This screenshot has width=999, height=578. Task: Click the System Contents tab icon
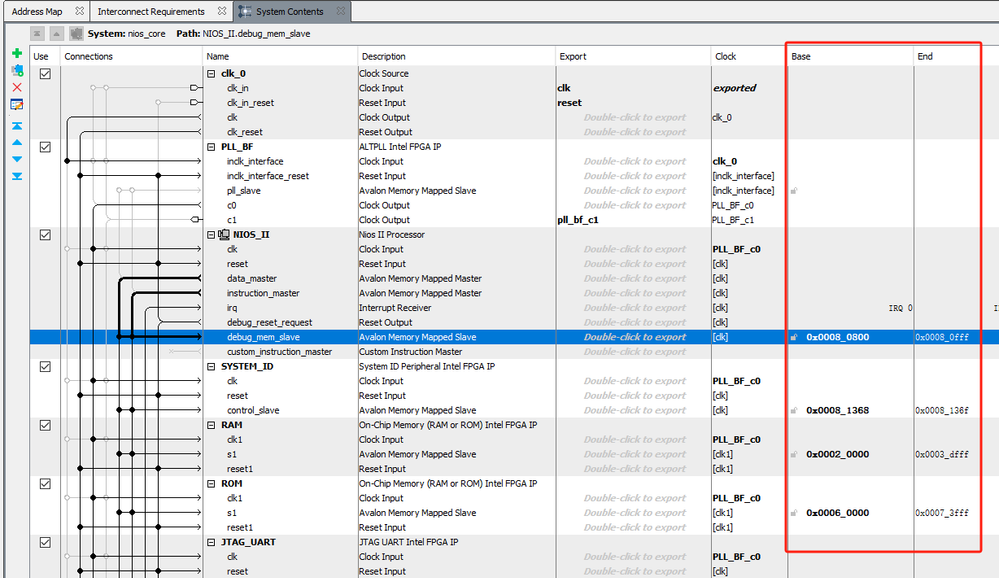pyautogui.click(x=245, y=11)
